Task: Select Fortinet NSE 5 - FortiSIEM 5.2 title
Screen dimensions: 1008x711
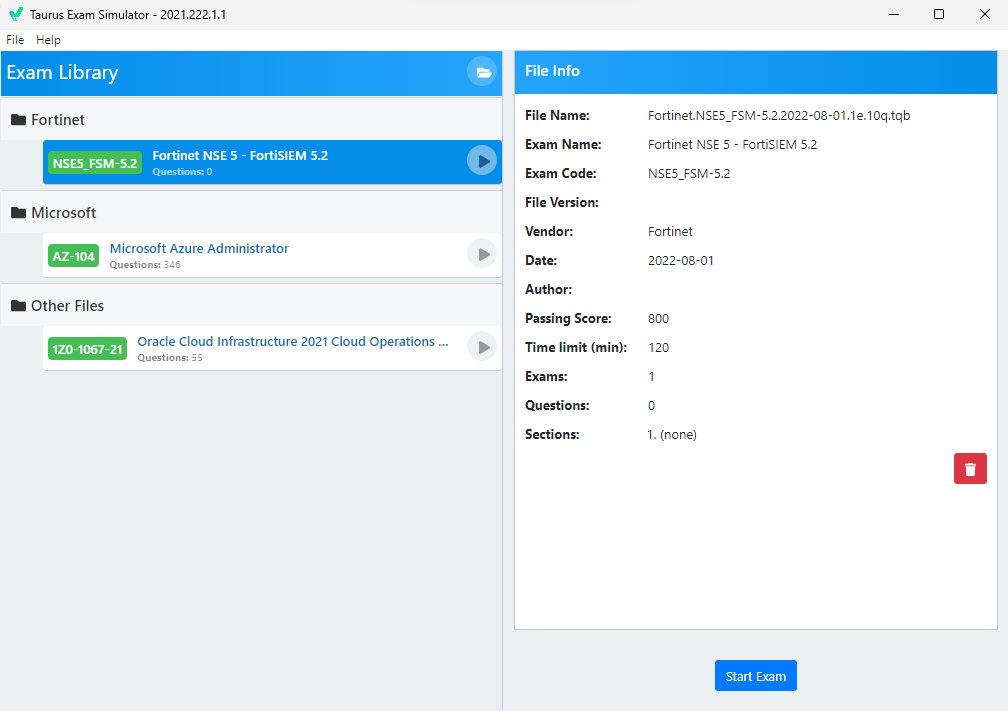Action: [240, 156]
